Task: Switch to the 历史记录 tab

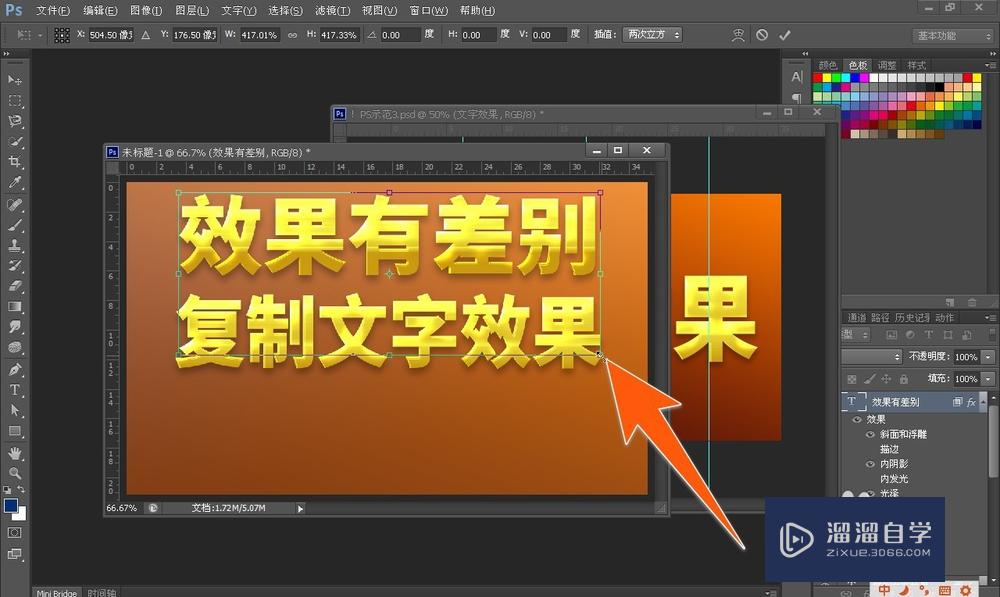Action: pyautogui.click(x=913, y=317)
